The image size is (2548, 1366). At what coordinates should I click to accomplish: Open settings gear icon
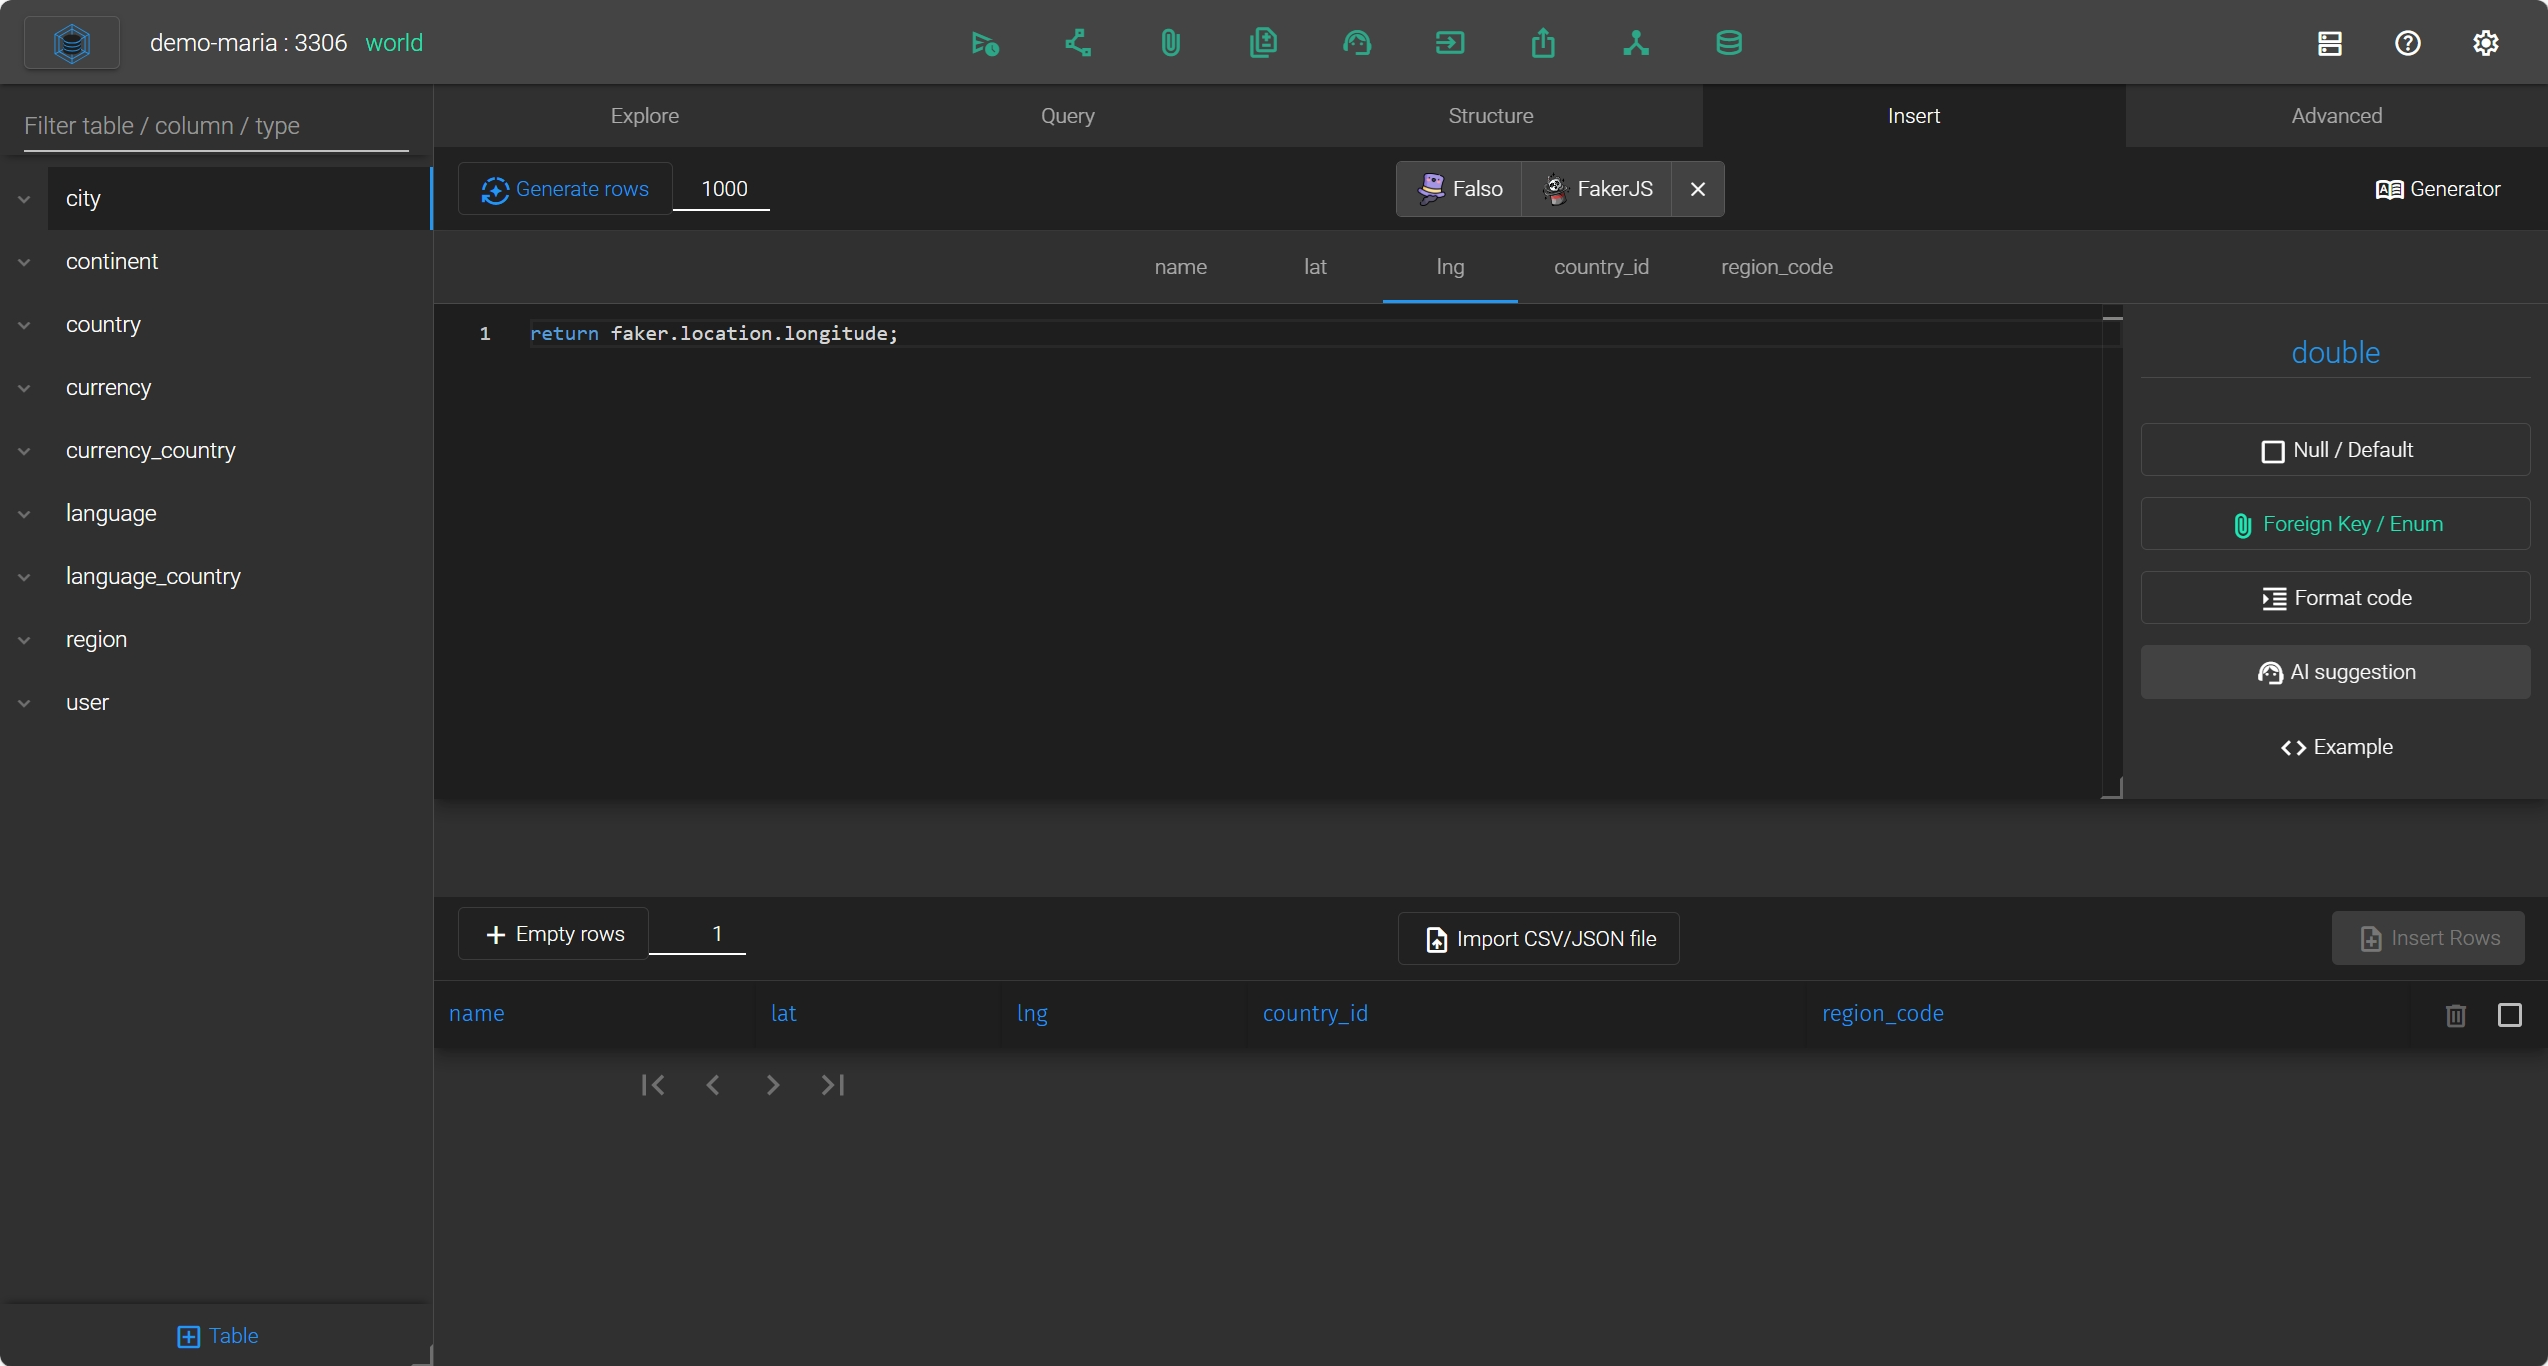coord(2485,43)
